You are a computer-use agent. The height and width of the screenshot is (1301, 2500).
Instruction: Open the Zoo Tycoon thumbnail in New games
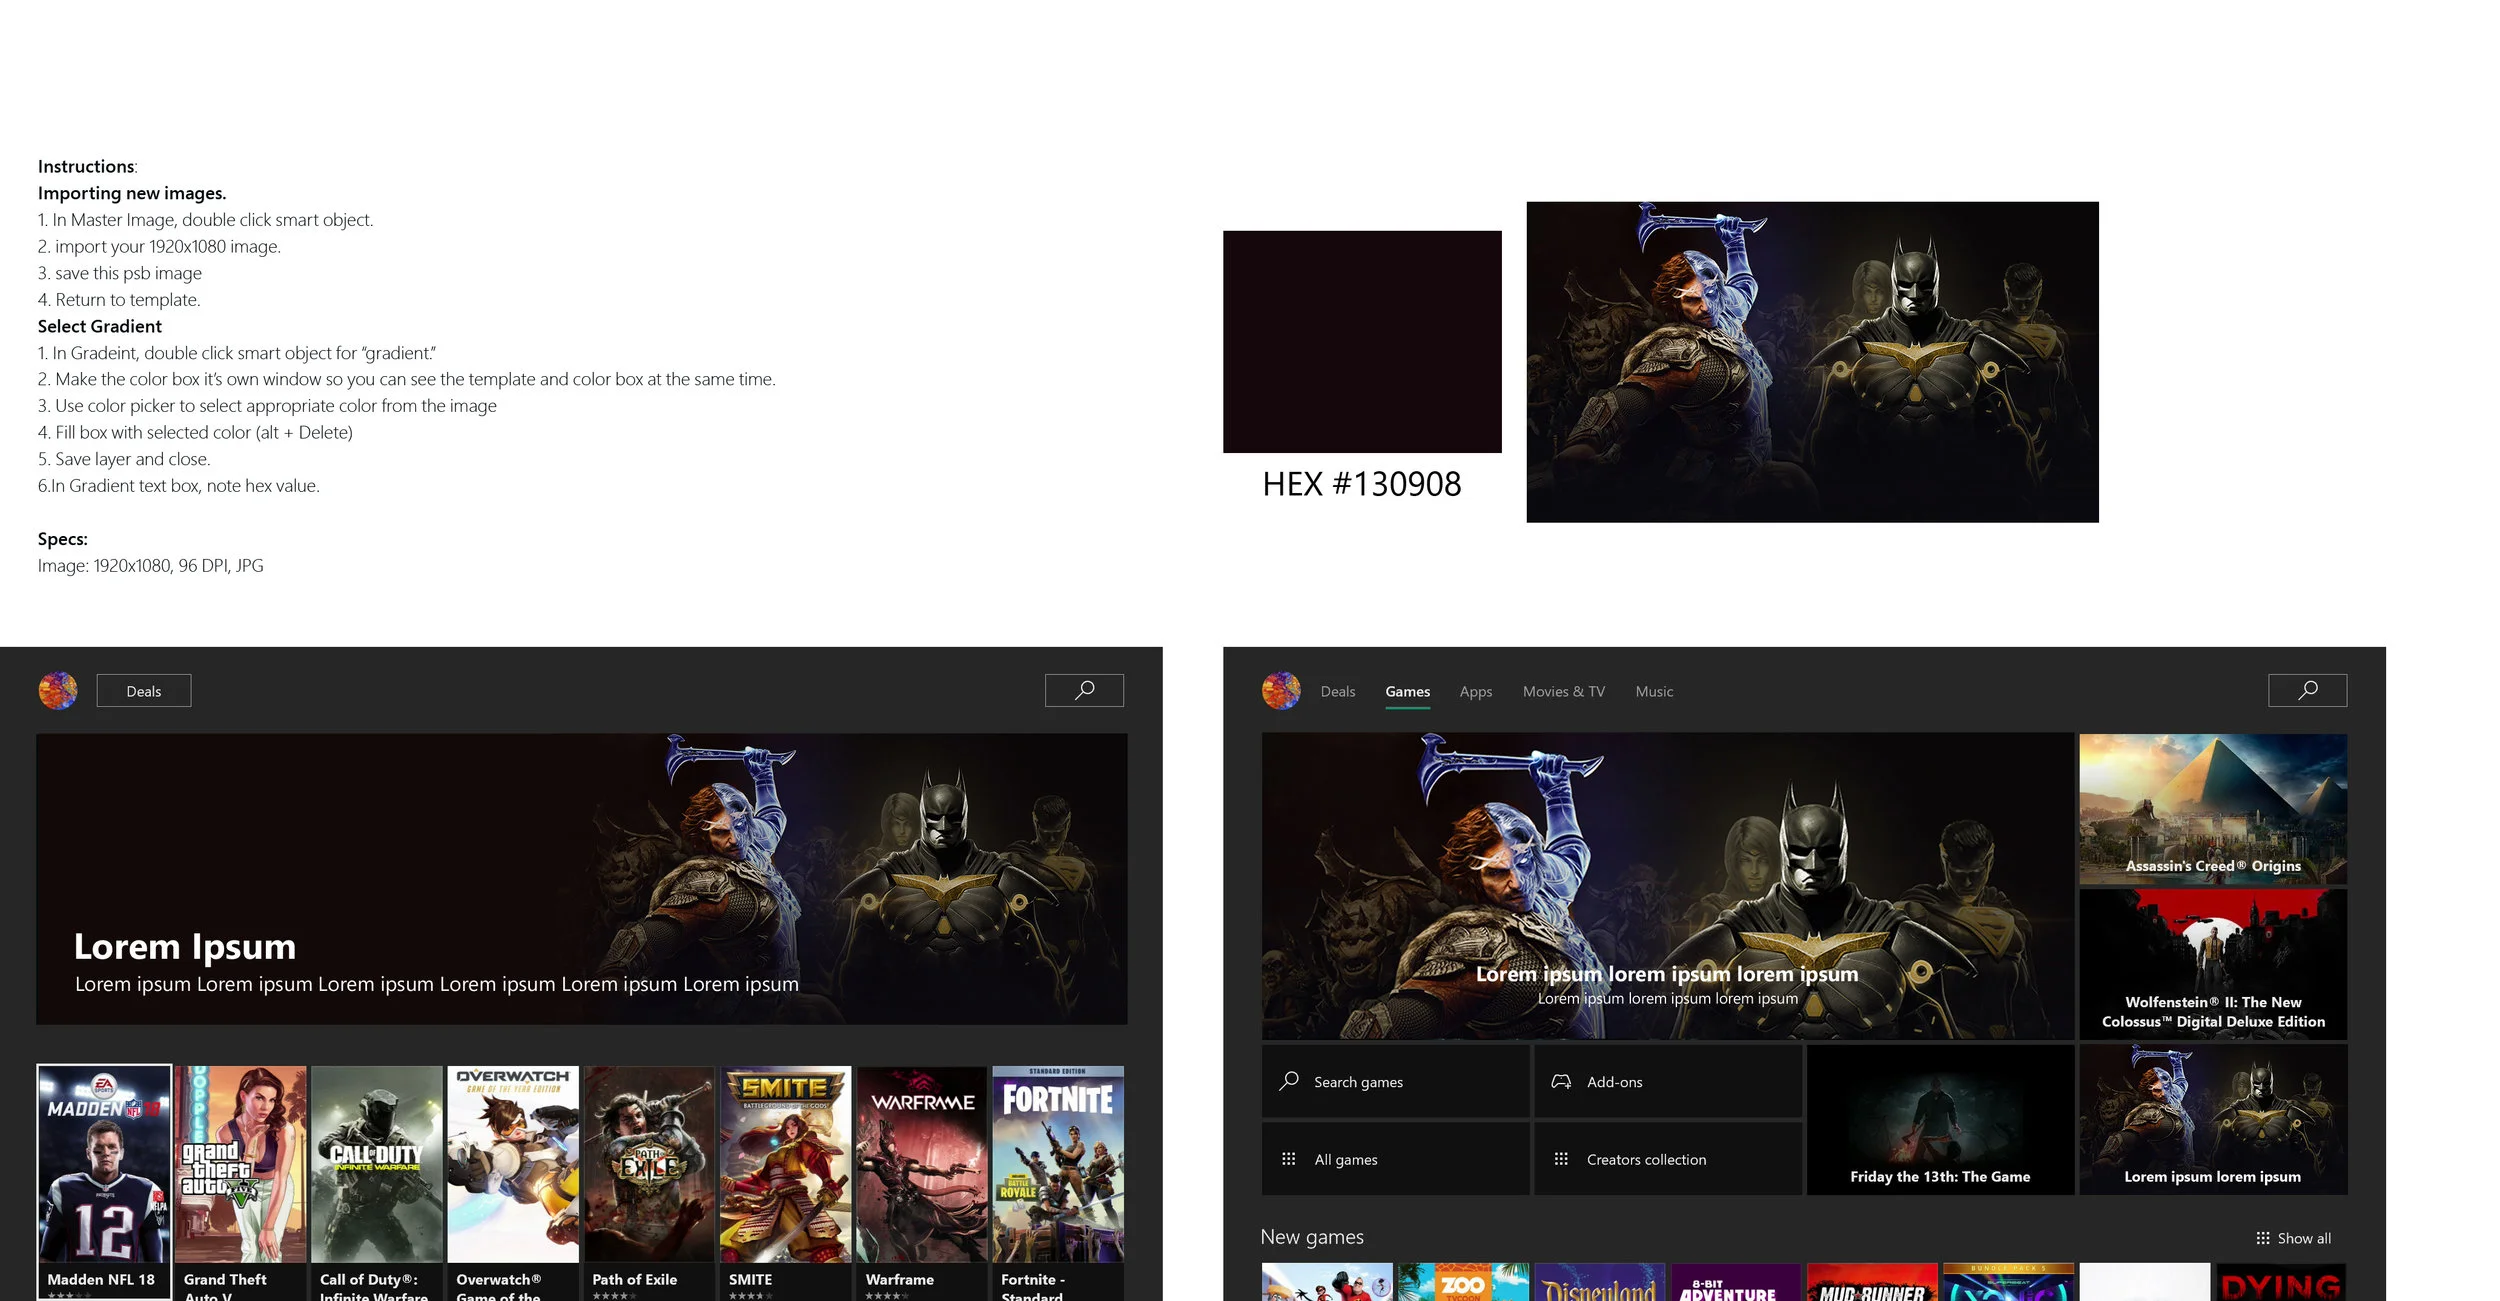click(x=1463, y=1282)
